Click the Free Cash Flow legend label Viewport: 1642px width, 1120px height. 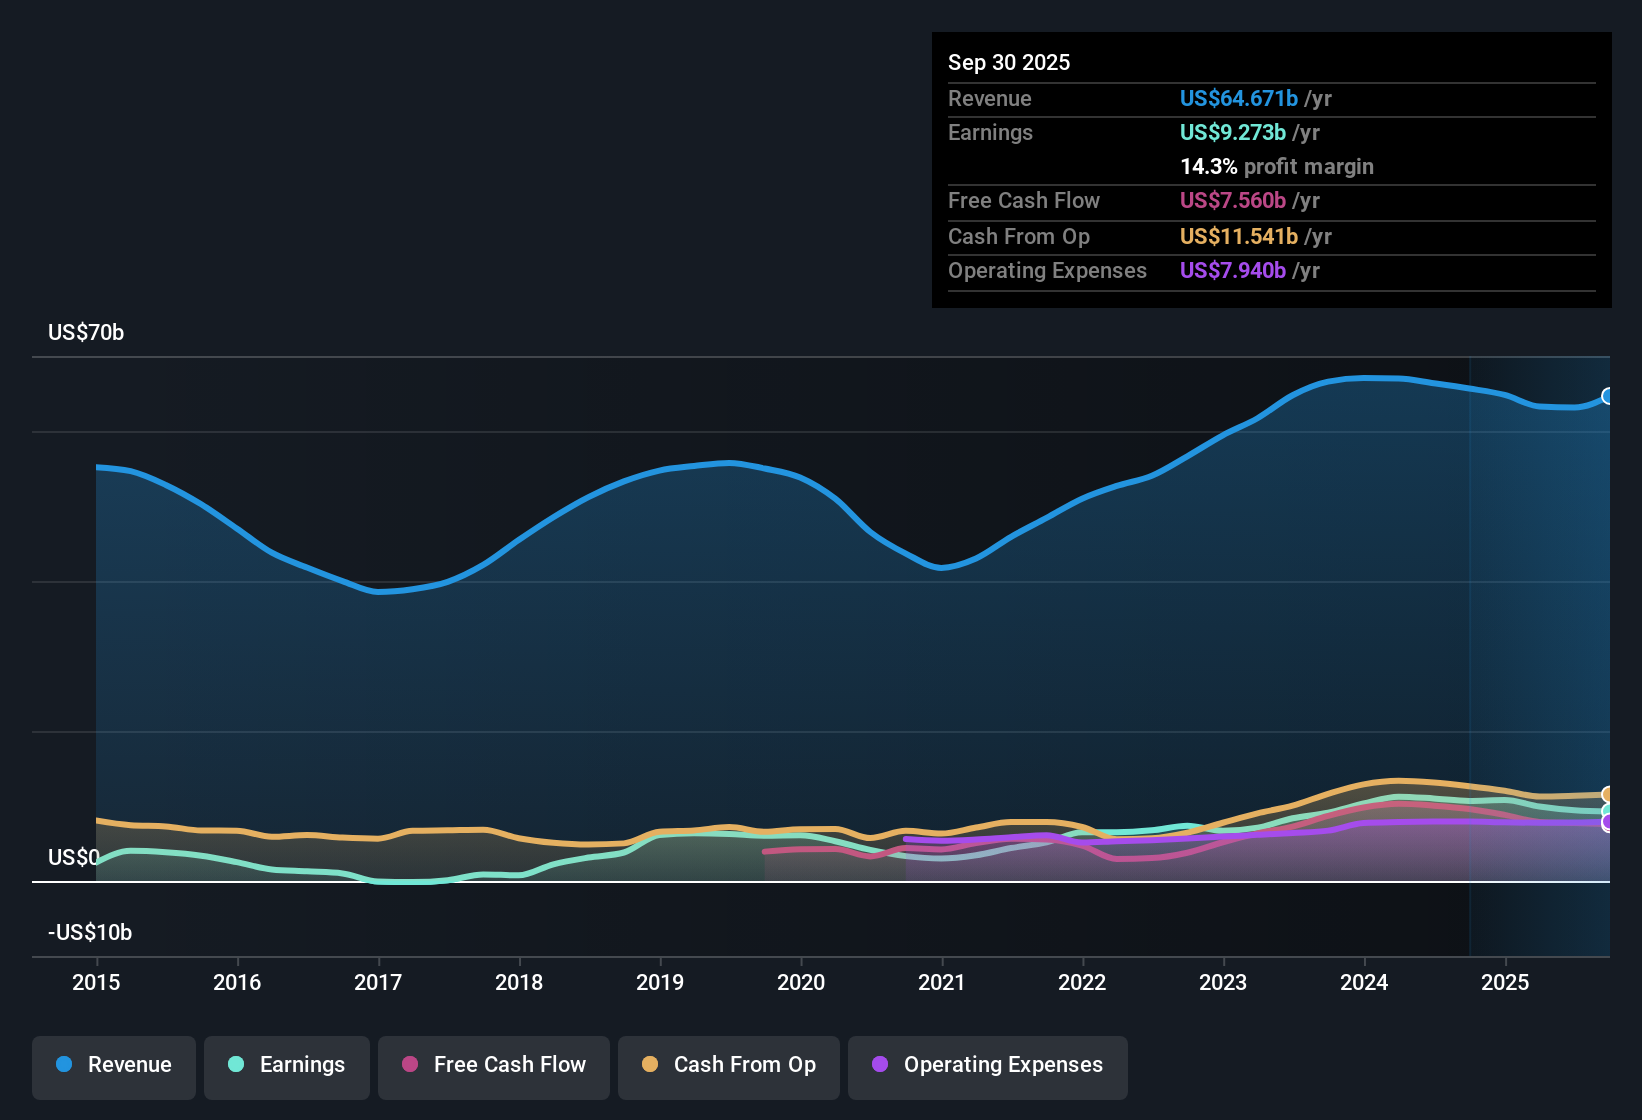click(510, 1065)
